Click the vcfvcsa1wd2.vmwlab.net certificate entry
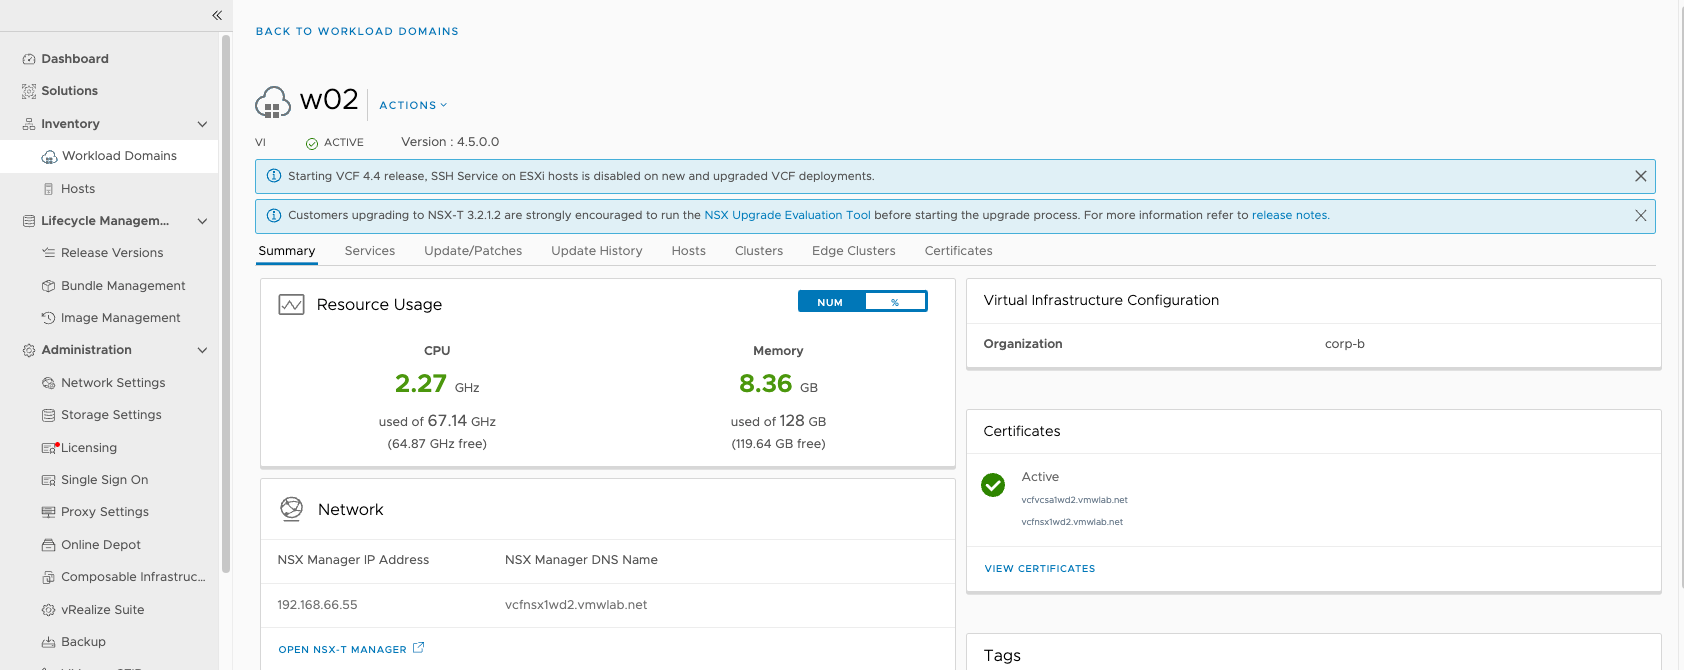 tap(1074, 500)
